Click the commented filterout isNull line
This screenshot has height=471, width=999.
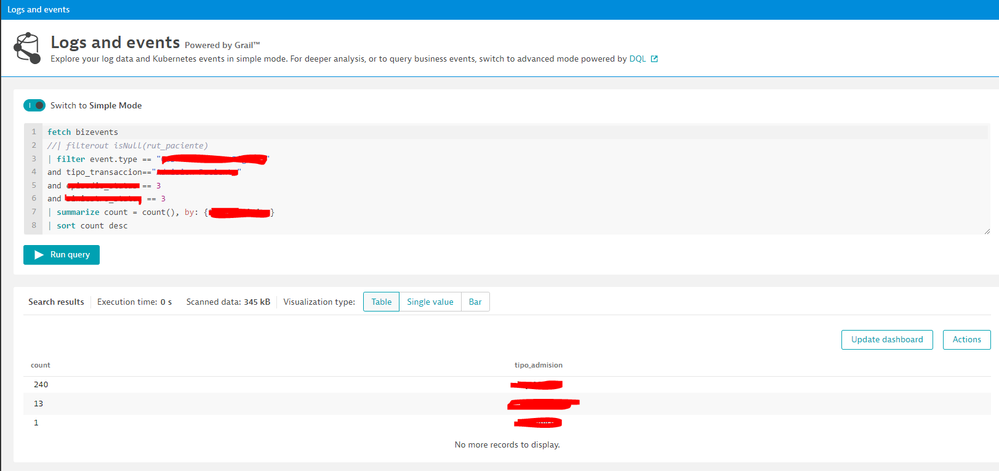click(x=130, y=145)
